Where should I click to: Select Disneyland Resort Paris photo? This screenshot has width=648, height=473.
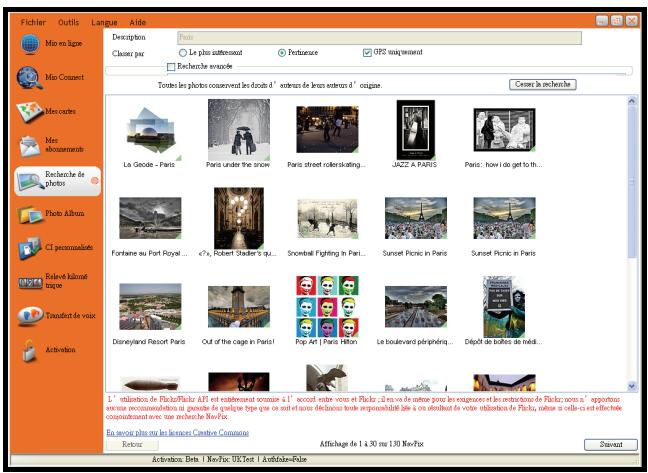(x=150, y=307)
